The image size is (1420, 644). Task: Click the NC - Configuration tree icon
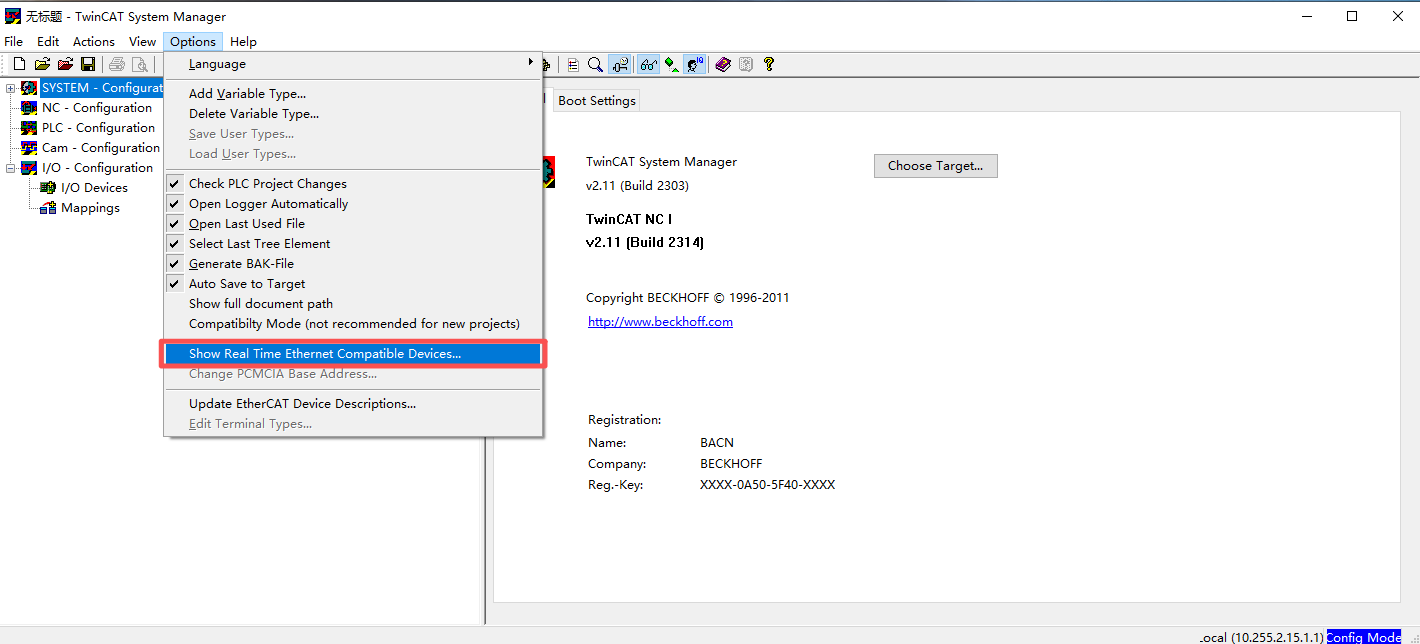tap(29, 108)
